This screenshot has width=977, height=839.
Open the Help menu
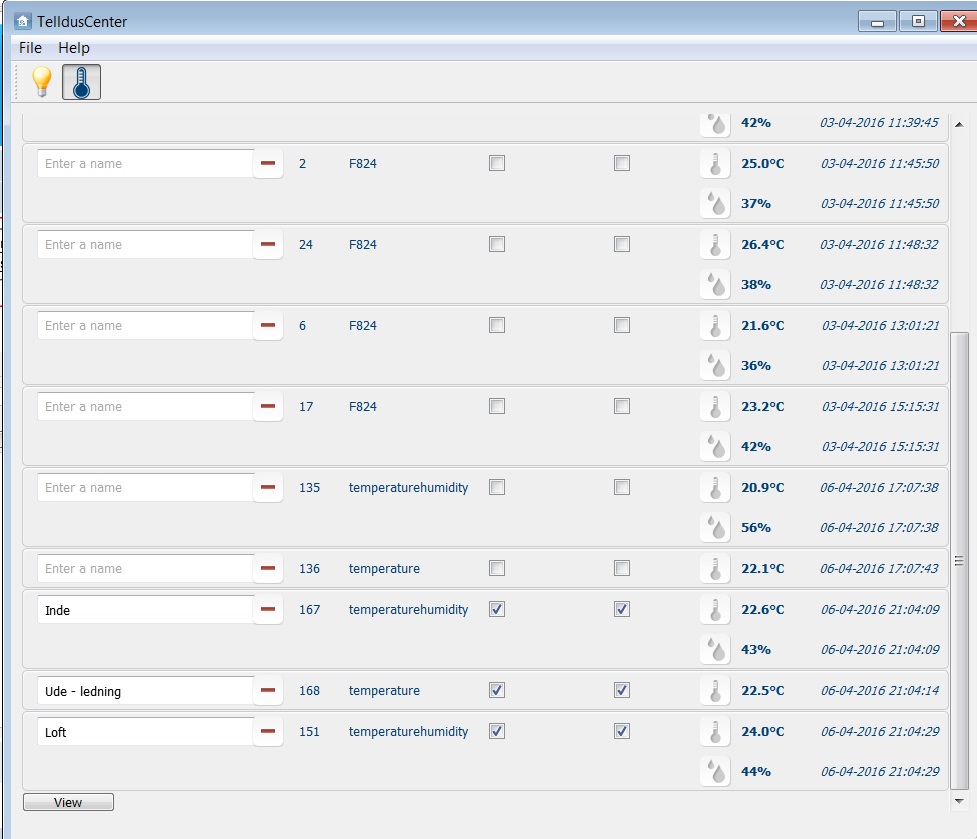click(x=74, y=48)
